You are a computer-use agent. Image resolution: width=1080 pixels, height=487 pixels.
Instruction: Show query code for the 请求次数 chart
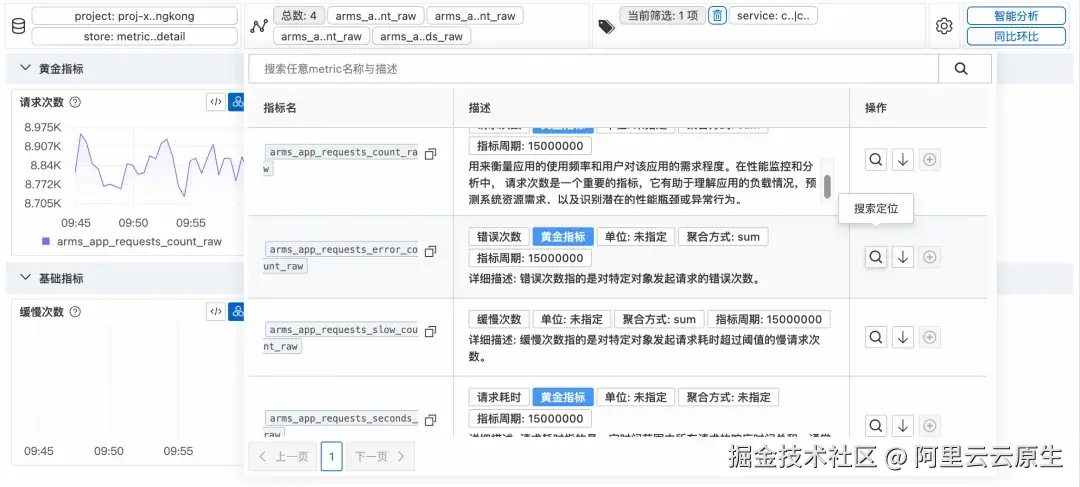(x=216, y=102)
